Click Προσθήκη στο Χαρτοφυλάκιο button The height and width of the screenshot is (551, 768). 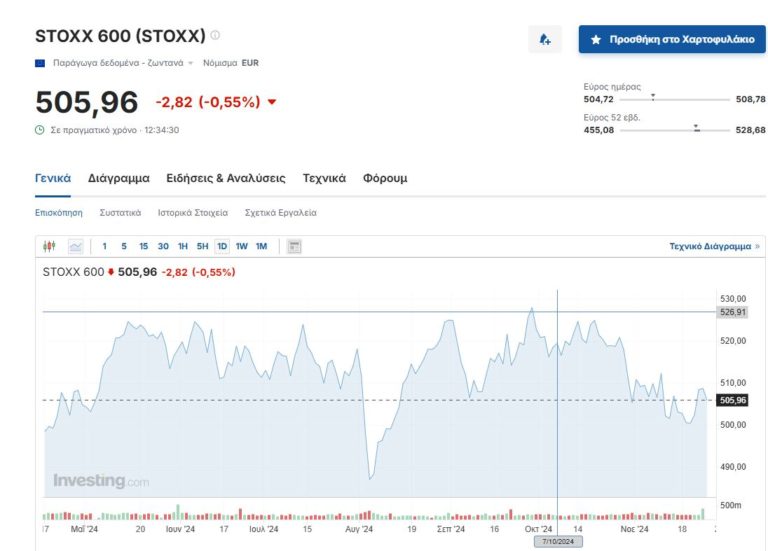click(671, 40)
